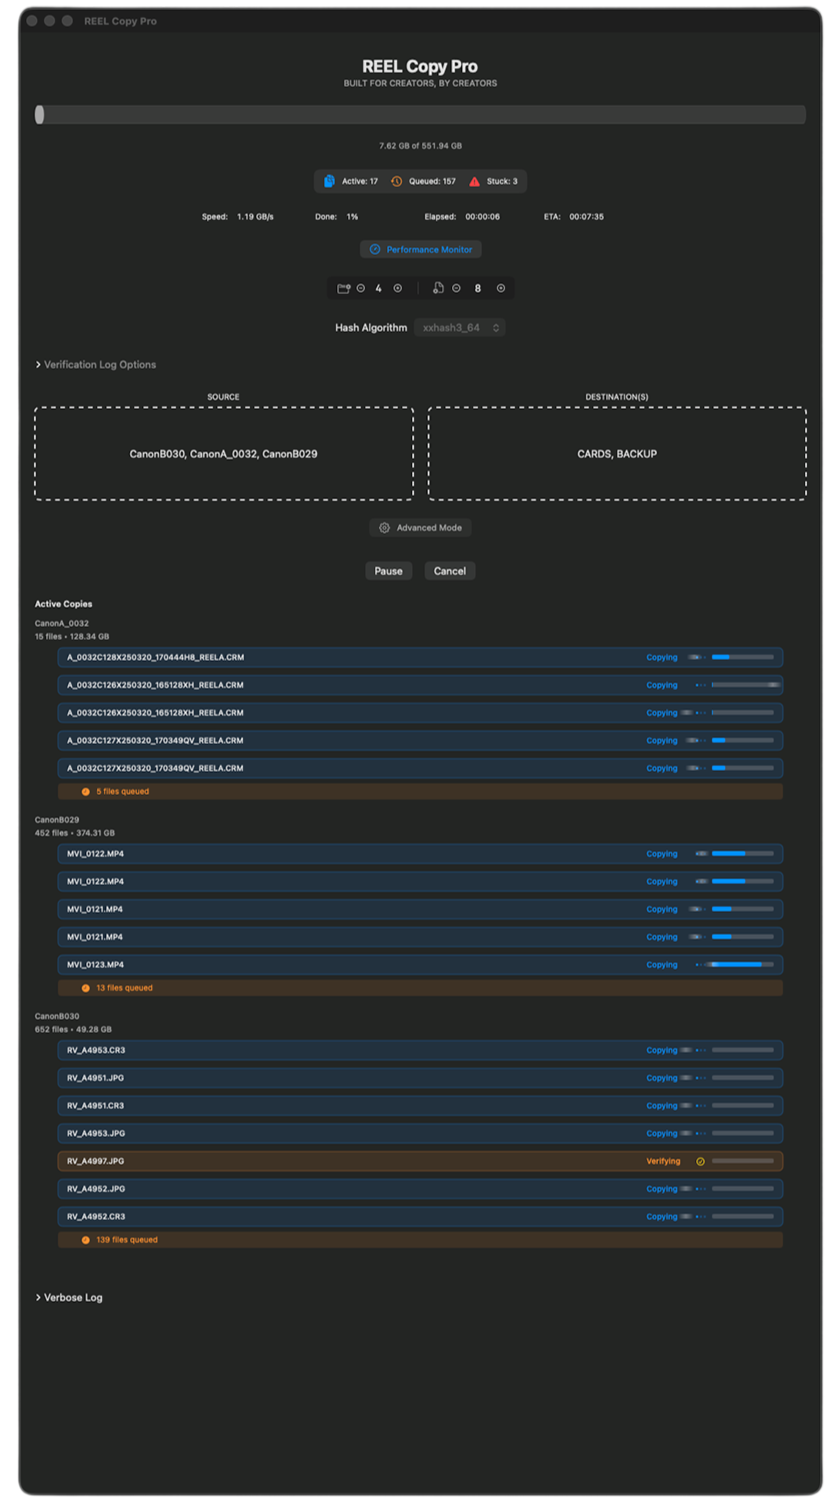Screen dimensions: 833x1504
Task: Increase the file thread count from 8
Action: (x=501, y=288)
